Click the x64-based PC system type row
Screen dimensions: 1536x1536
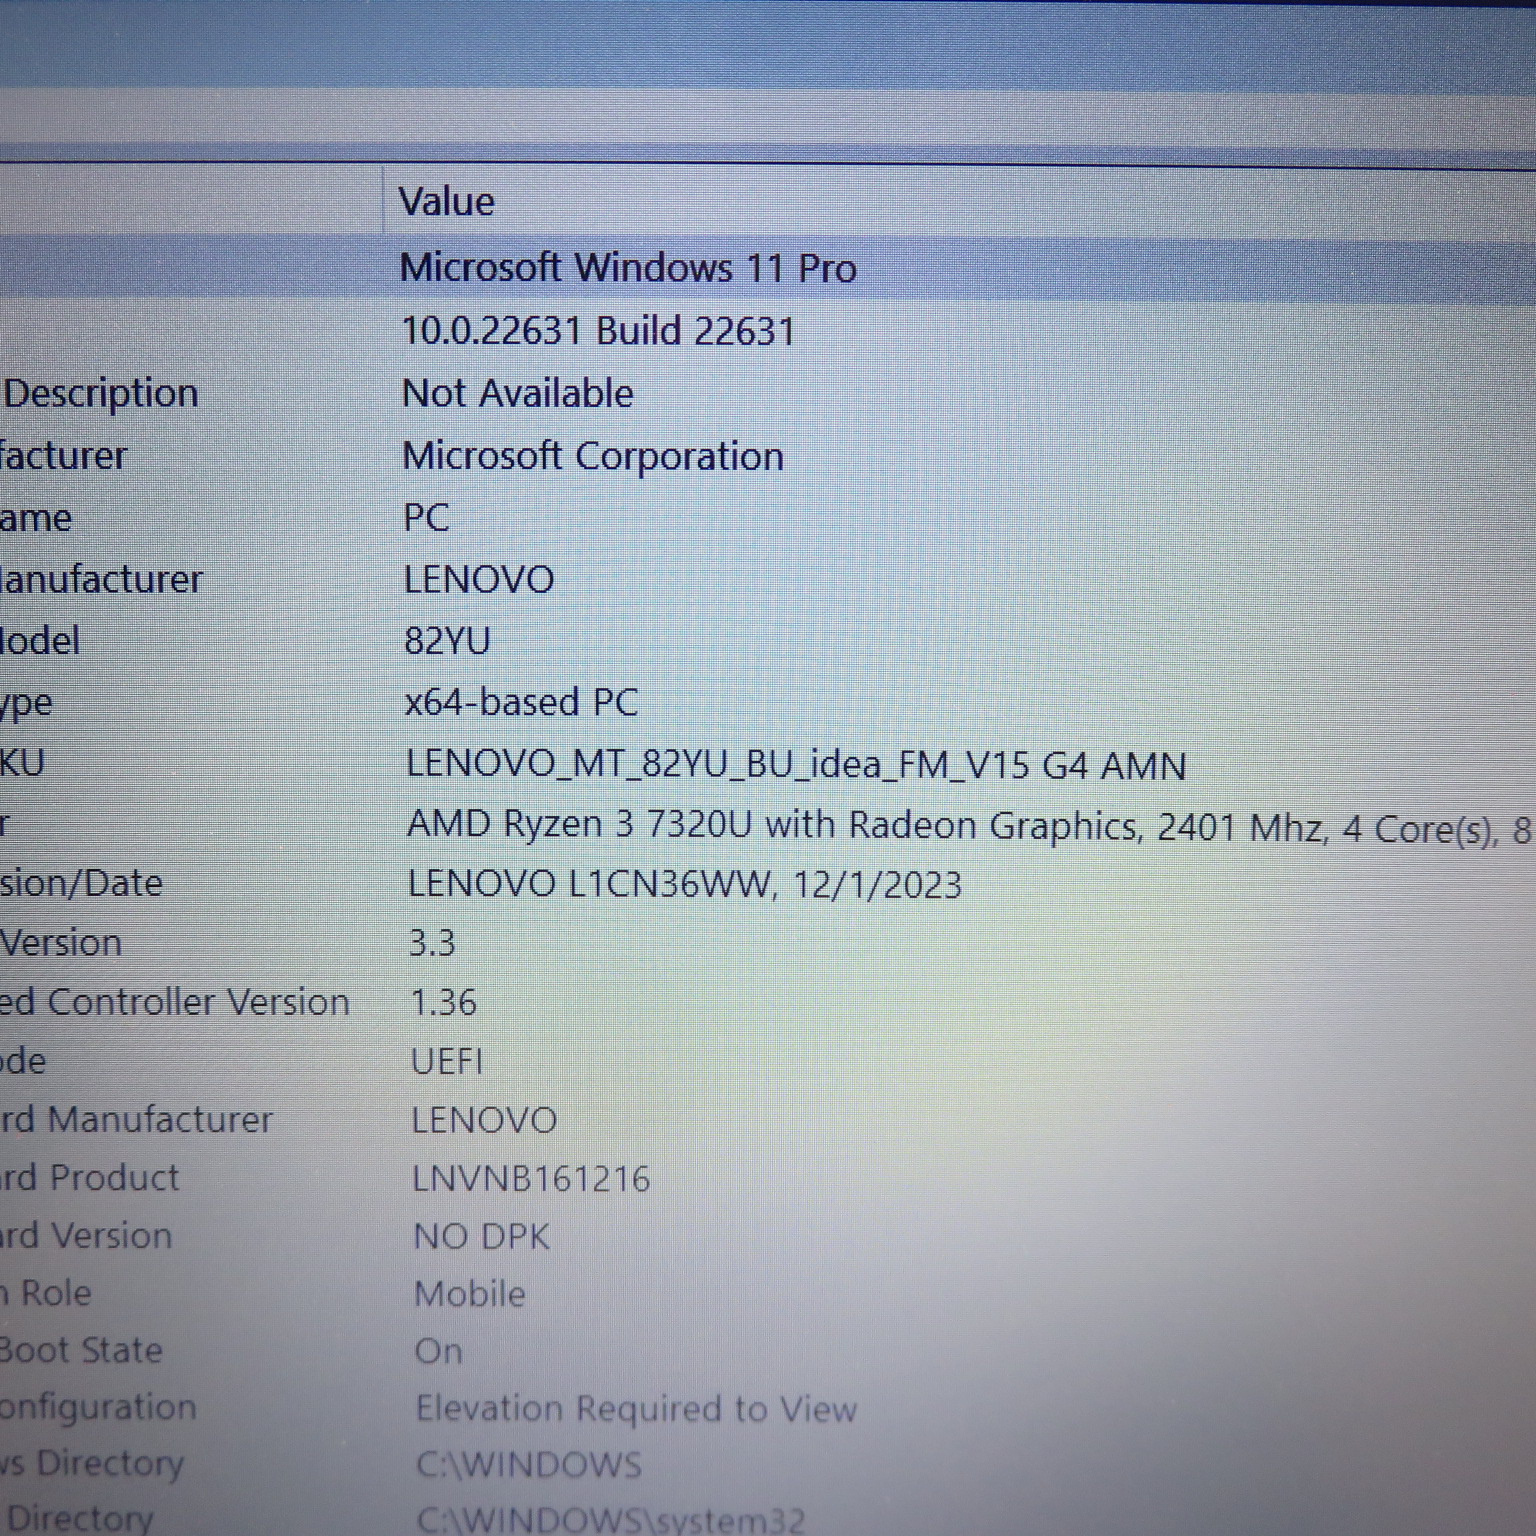click(521, 702)
